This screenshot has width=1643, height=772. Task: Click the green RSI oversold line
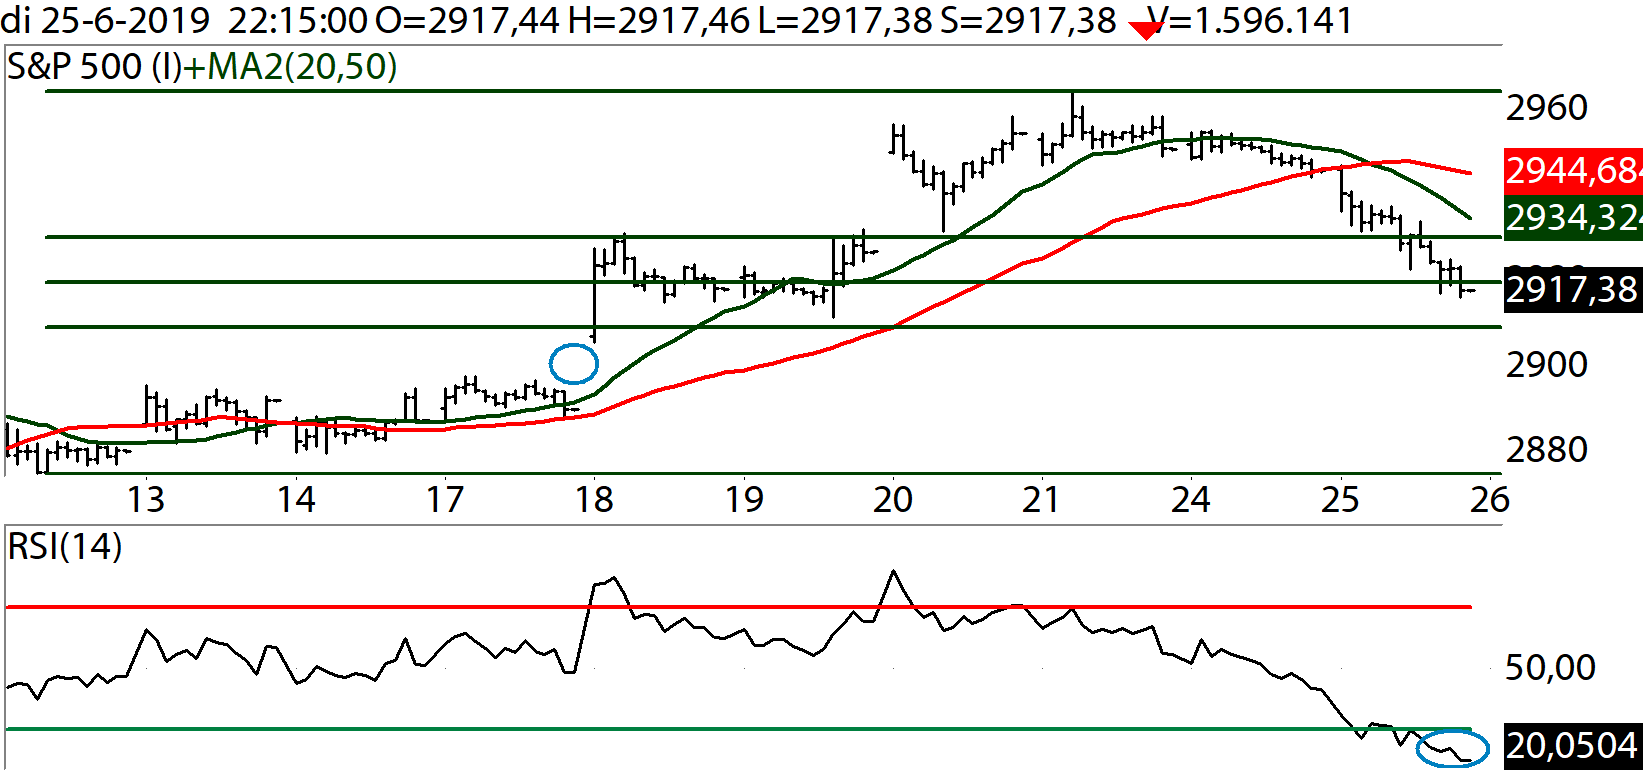[x=738, y=729]
